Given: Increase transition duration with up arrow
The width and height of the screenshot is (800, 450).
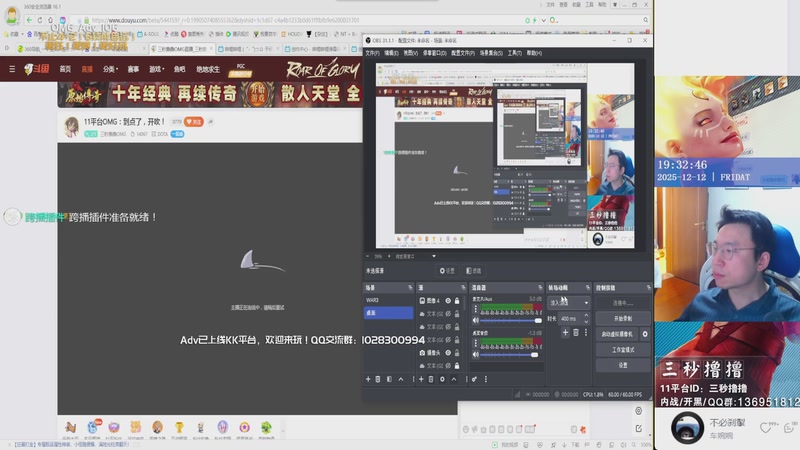Looking at the screenshot, I should click(x=586, y=315).
